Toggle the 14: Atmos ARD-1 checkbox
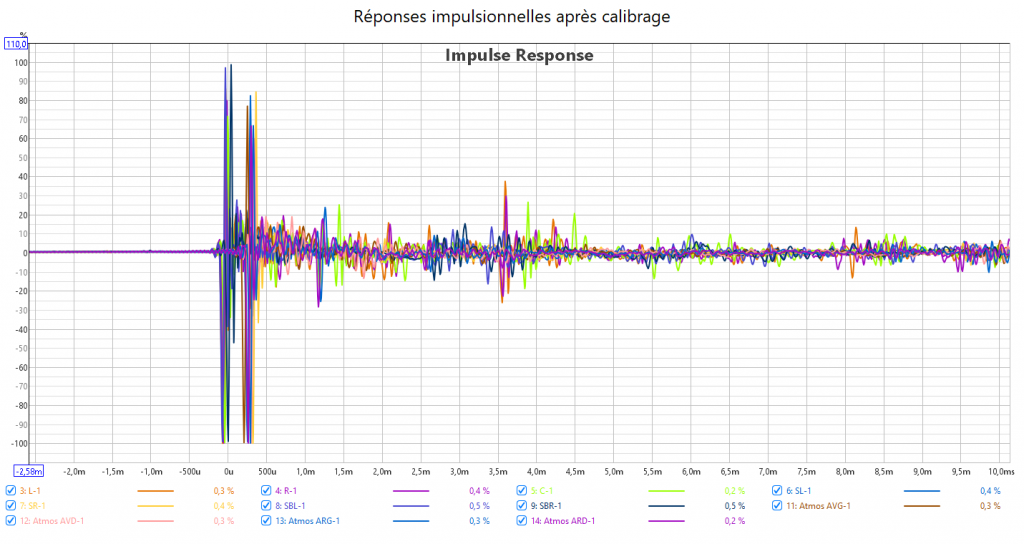This screenshot has width=1024, height=544. 522,521
